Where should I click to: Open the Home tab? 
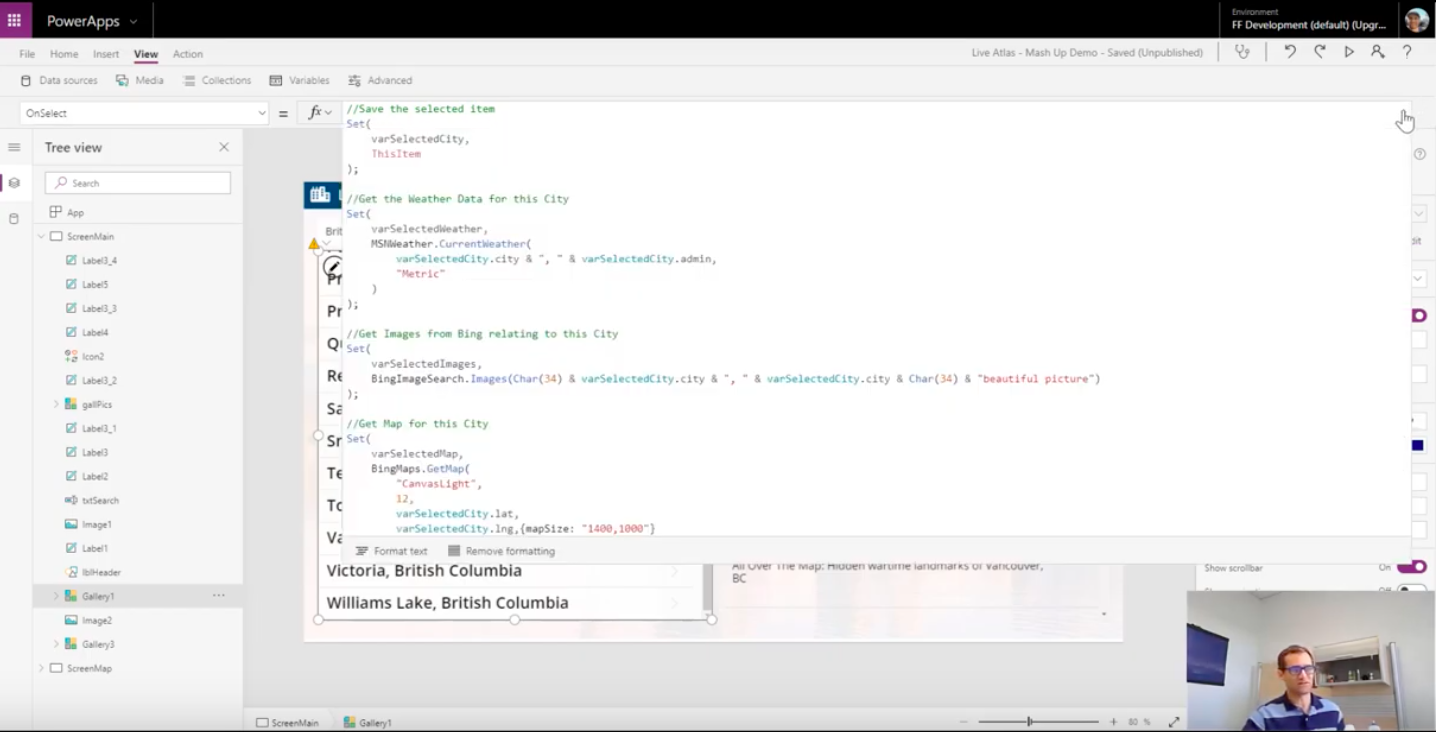pos(64,54)
